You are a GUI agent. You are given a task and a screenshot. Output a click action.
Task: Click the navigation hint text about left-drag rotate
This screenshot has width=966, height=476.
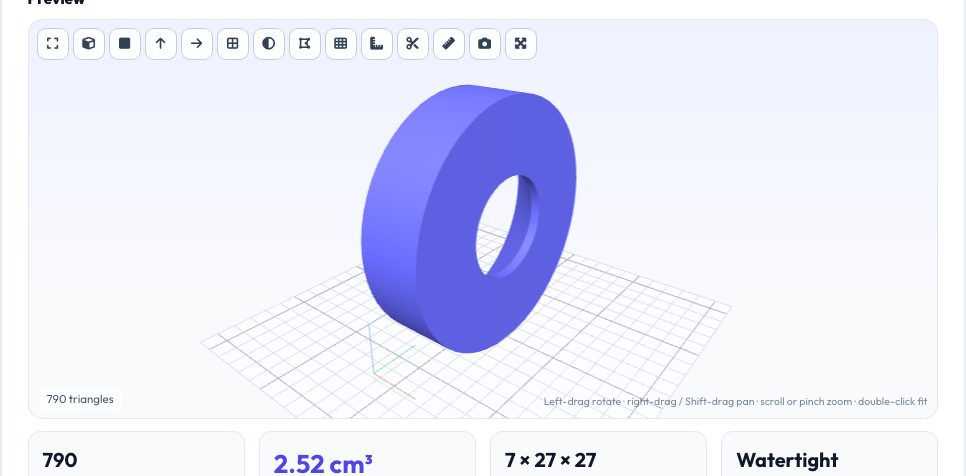(x=735, y=401)
